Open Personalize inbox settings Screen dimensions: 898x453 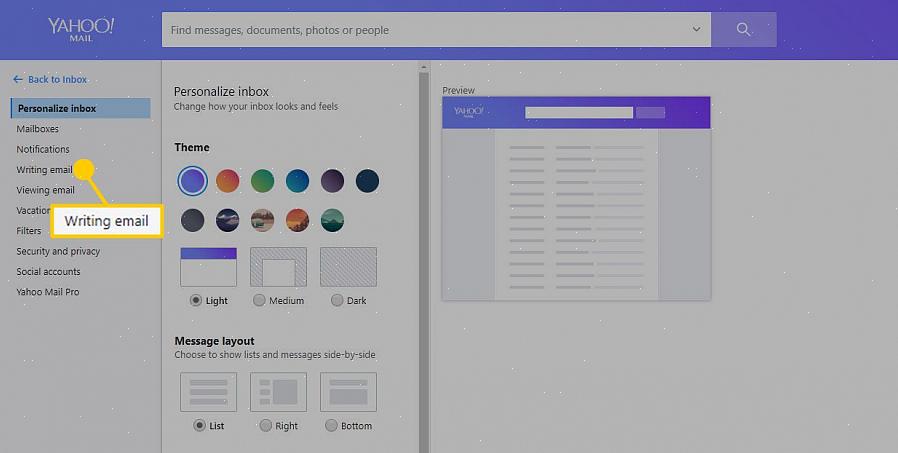pyautogui.click(x=81, y=108)
